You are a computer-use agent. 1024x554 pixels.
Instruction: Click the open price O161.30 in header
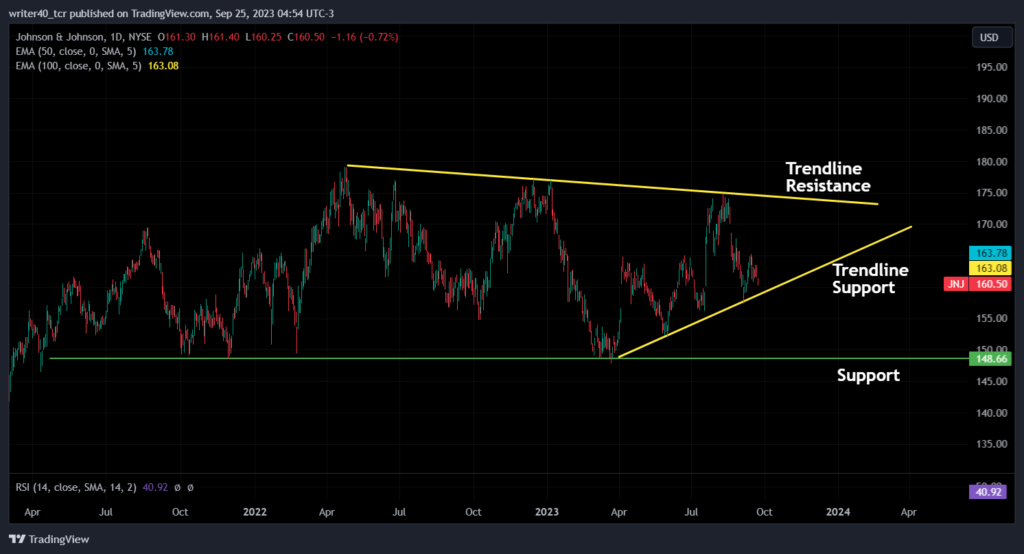pos(176,37)
